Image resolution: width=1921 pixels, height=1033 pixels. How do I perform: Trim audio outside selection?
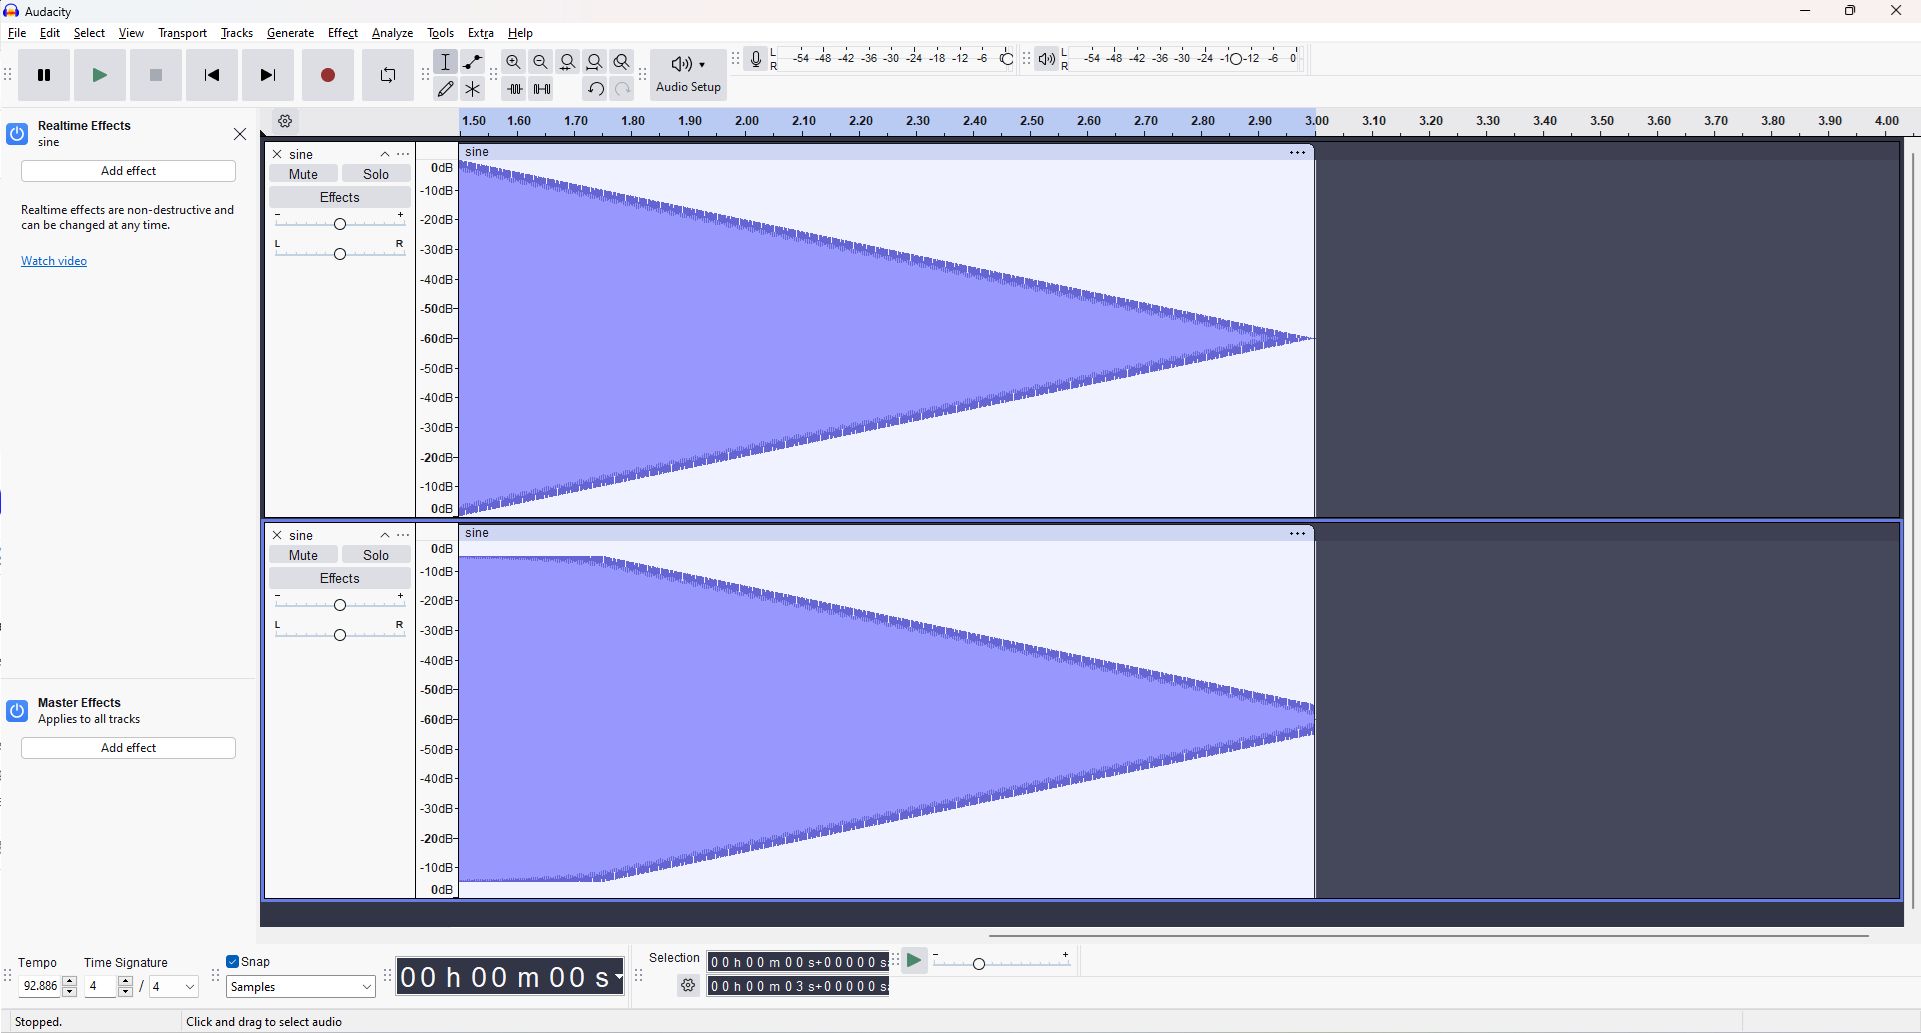click(x=514, y=88)
